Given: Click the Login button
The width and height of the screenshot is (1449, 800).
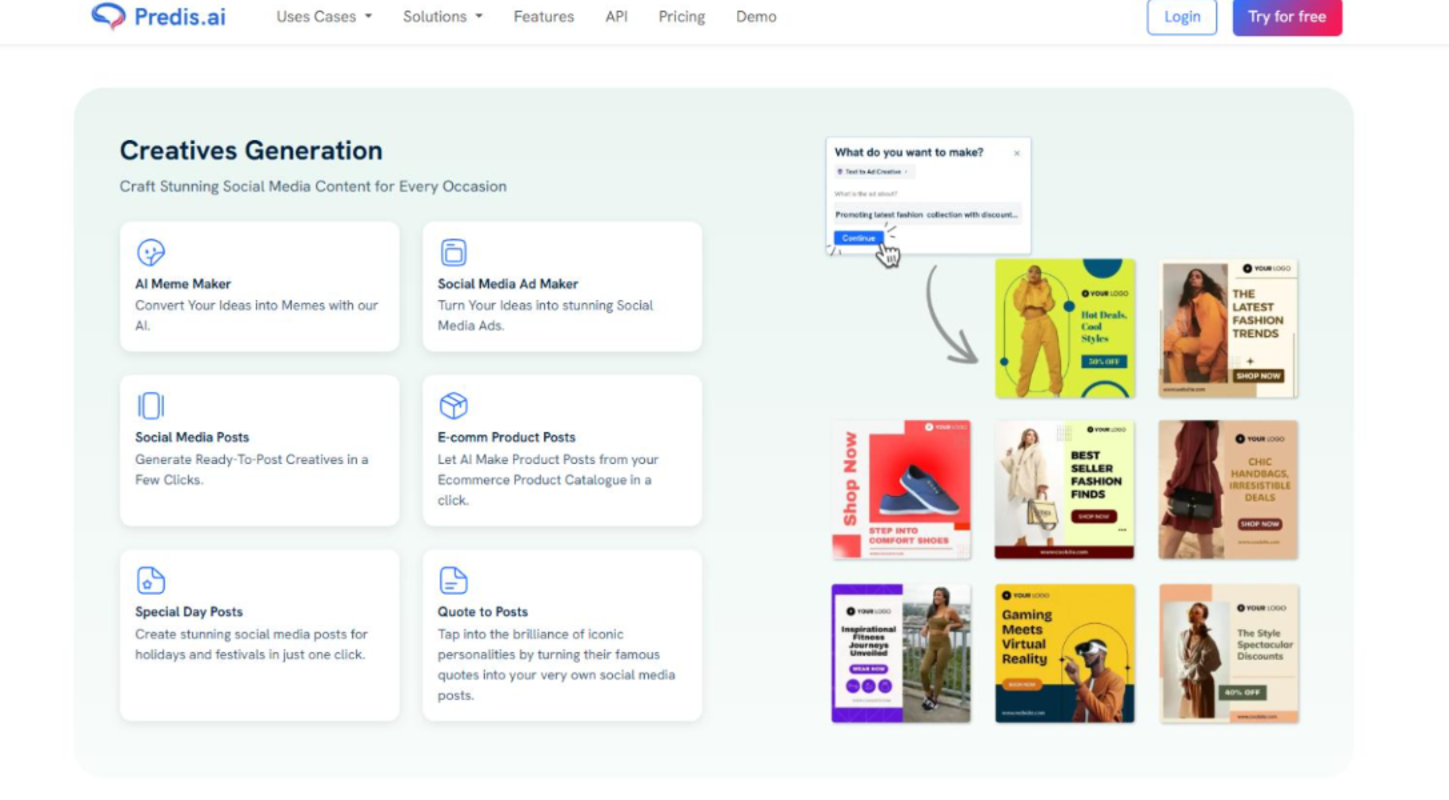Looking at the screenshot, I should 1182,16.
